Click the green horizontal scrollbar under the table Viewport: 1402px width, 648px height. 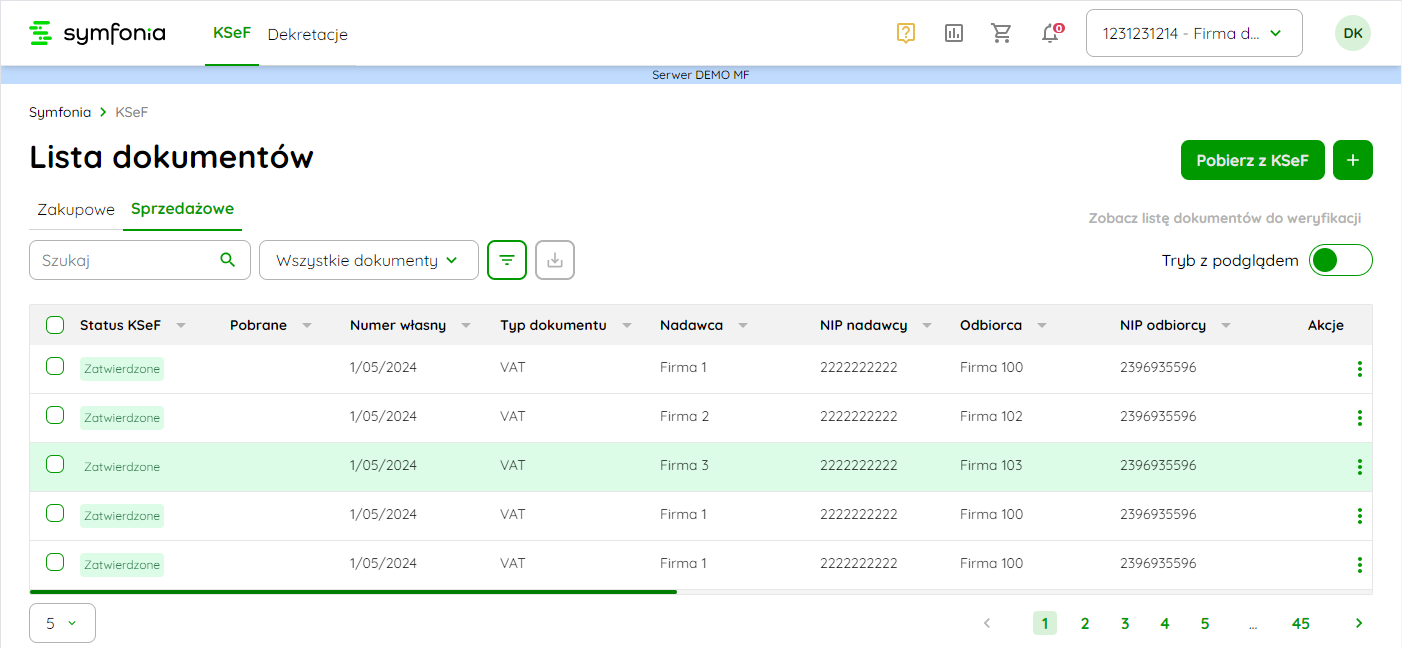(x=353, y=592)
